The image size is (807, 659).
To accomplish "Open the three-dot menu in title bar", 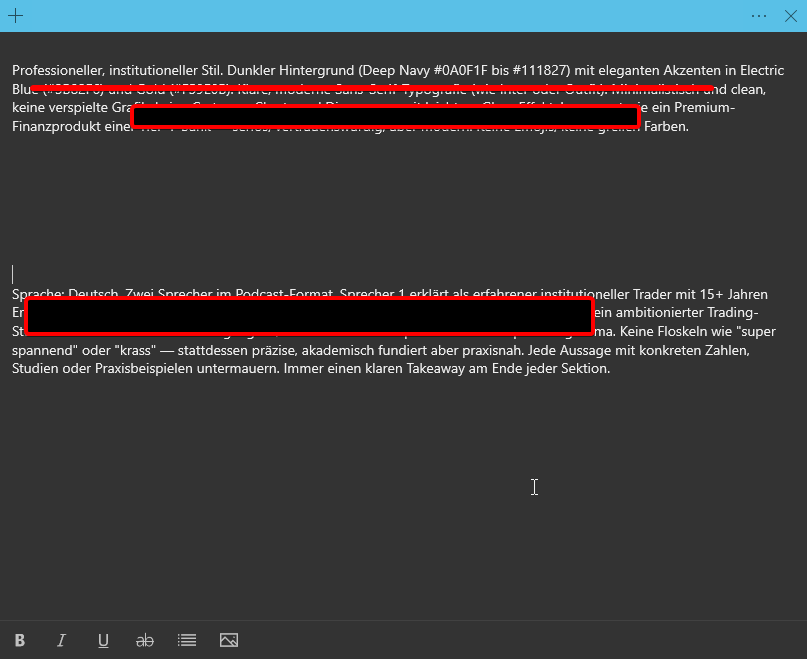I will coord(759,16).
